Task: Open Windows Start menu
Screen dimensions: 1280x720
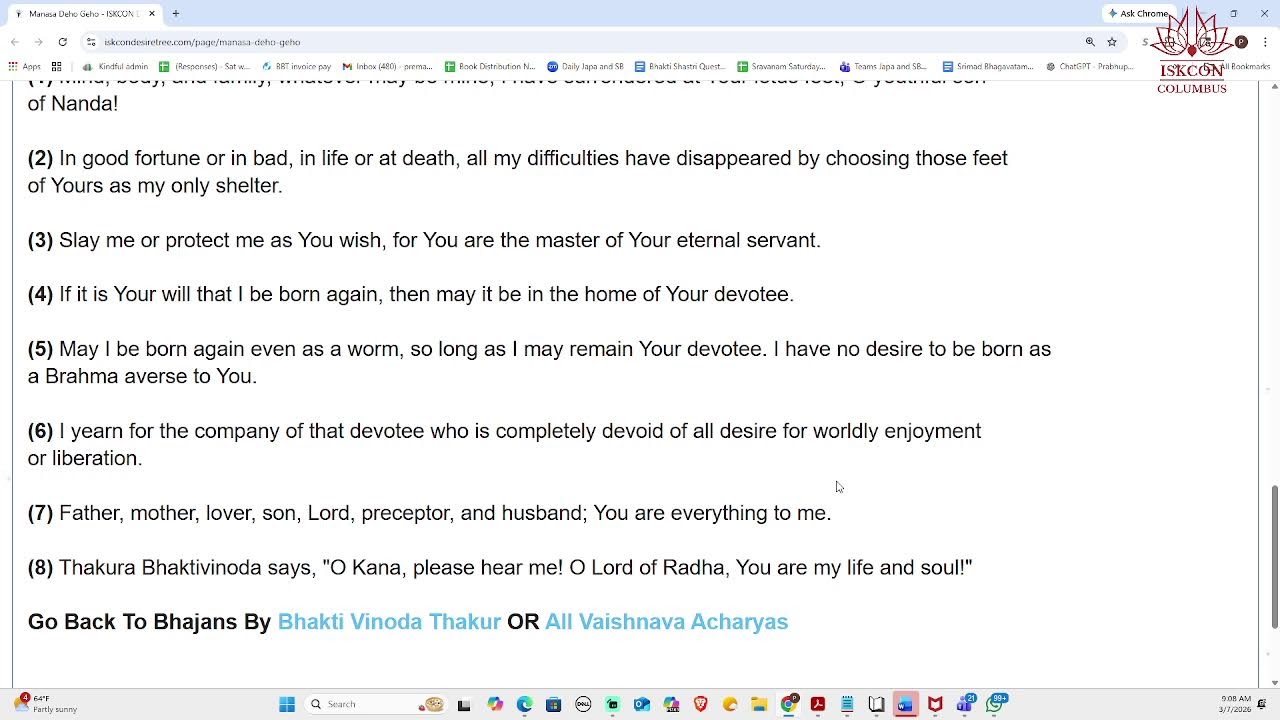Action: click(x=287, y=704)
